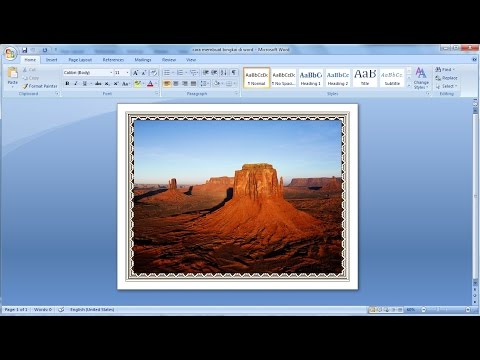Shrink the font size

pyautogui.click(x=144, y=73)
